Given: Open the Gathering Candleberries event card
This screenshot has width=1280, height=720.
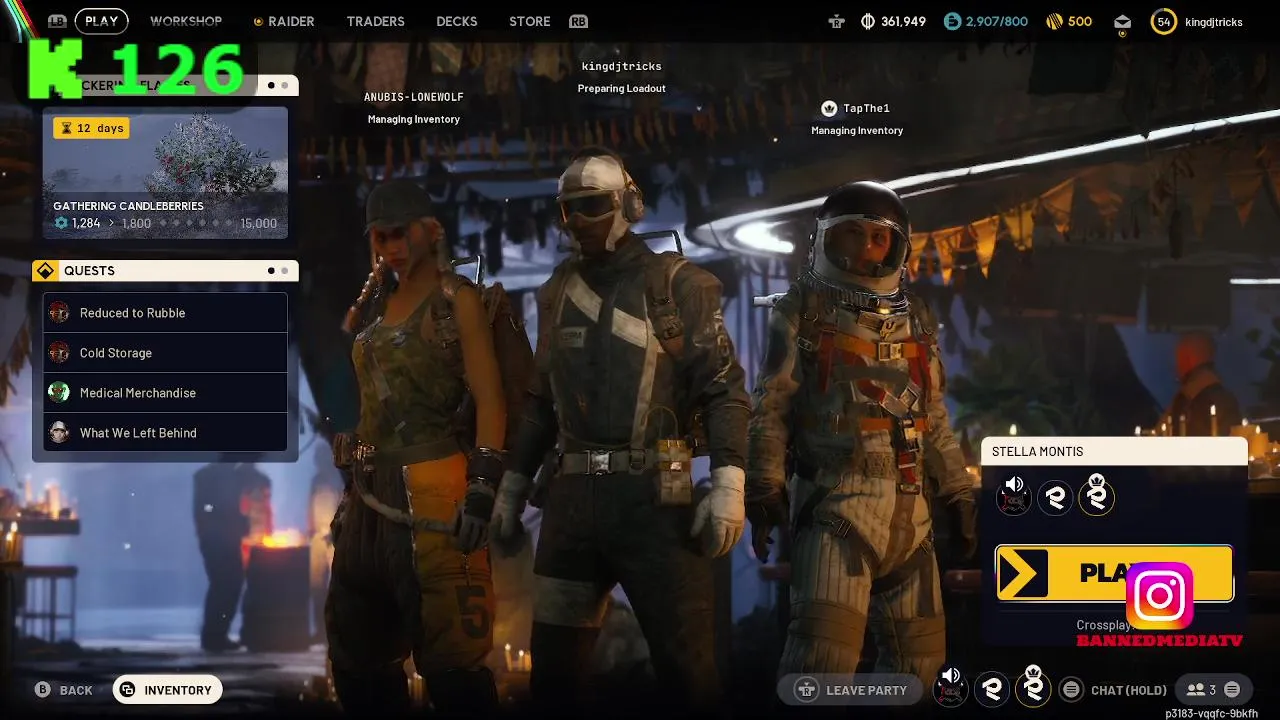Looking at the screenshot, I should click(x=165, y=173).
